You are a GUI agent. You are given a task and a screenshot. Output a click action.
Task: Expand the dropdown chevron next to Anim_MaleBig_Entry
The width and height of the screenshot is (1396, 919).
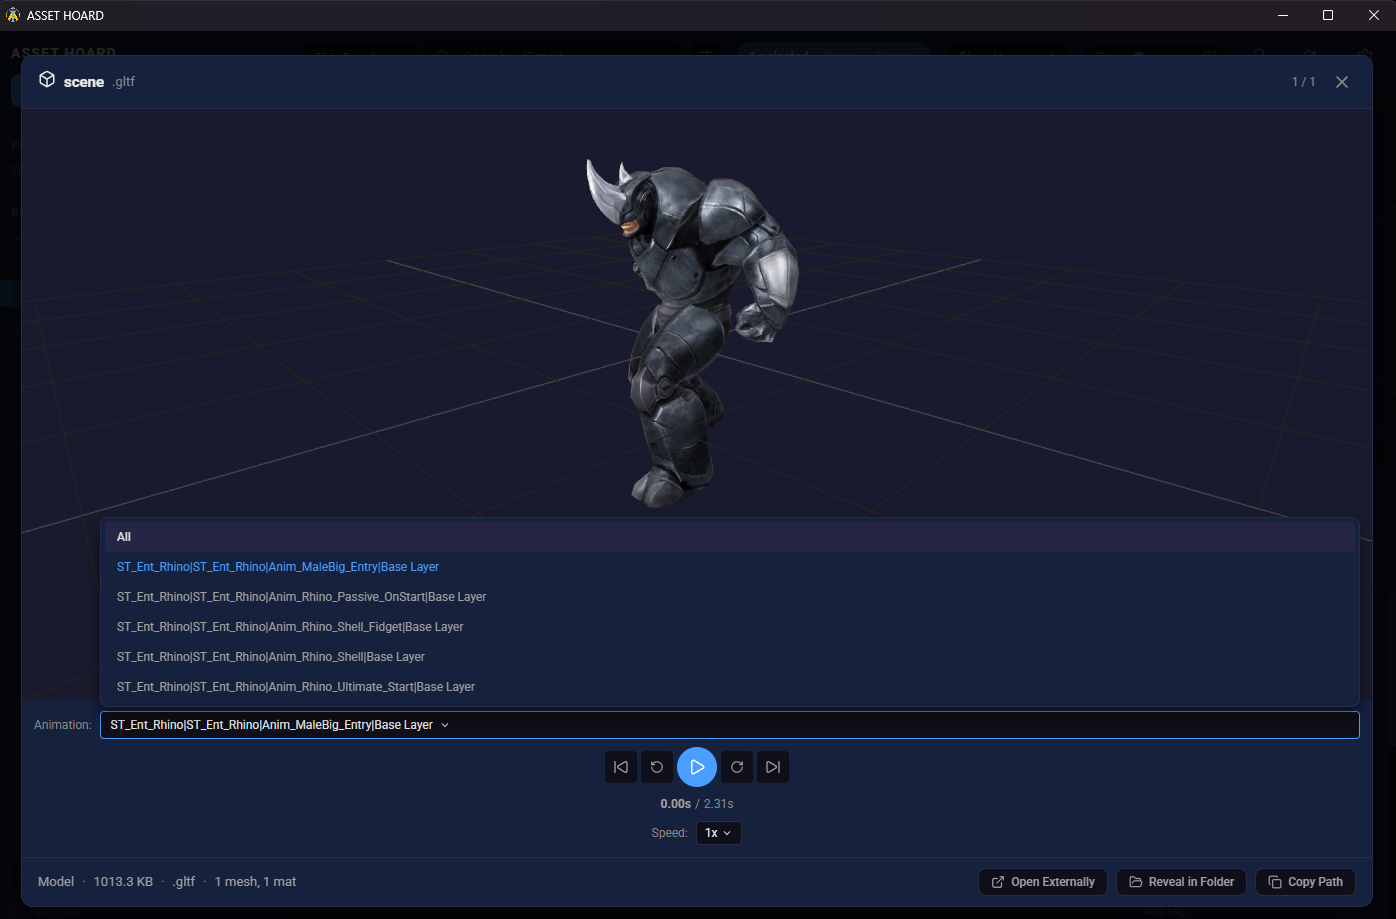(444, 724)
